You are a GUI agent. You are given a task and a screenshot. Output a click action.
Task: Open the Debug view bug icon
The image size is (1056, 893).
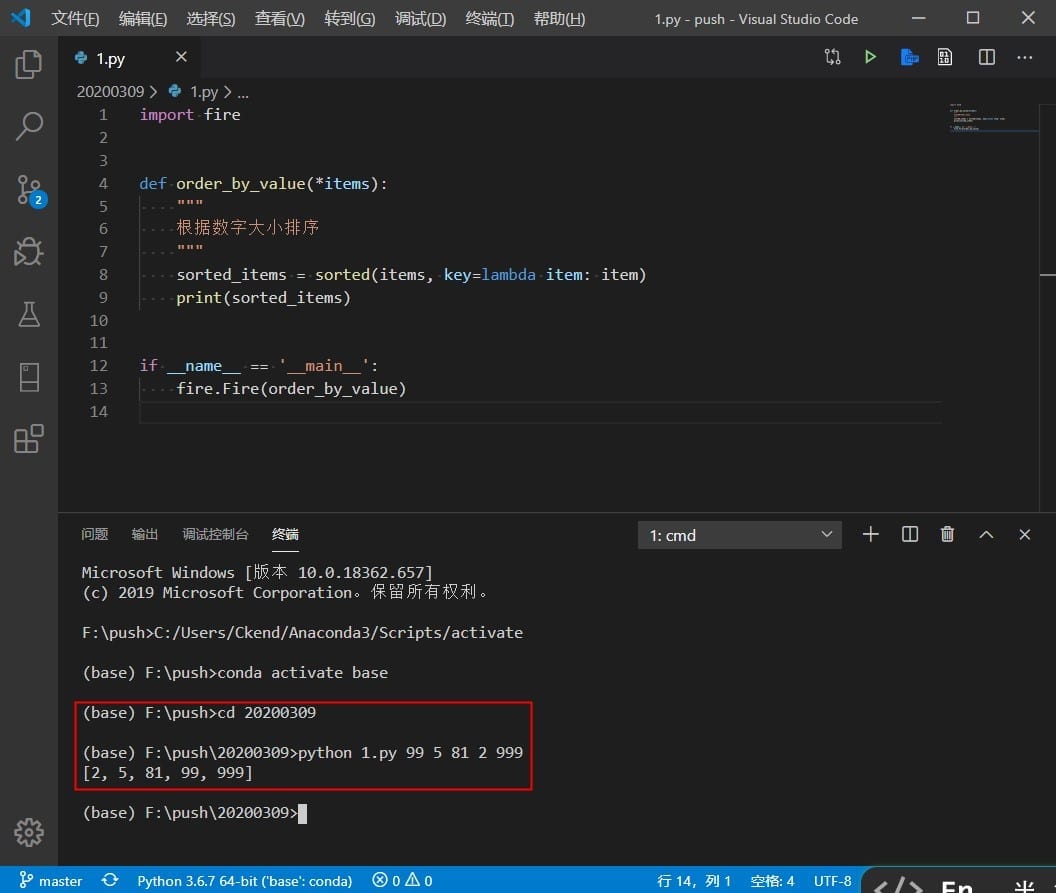(28, 252)
